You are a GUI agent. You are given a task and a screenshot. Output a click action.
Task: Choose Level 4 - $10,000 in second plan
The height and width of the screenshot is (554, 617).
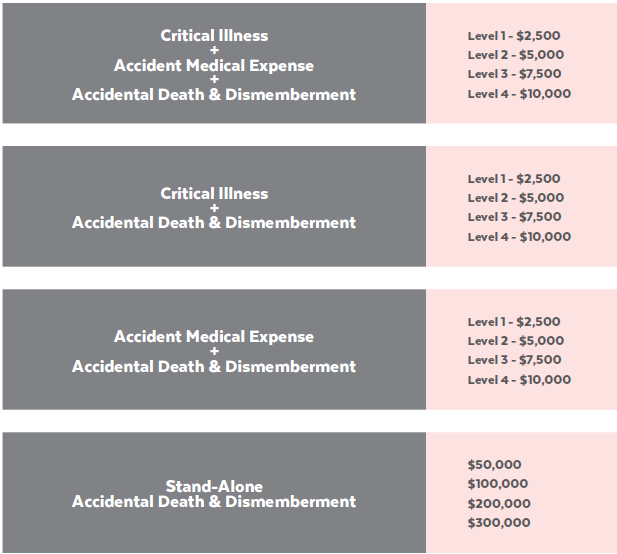[519, 236]
